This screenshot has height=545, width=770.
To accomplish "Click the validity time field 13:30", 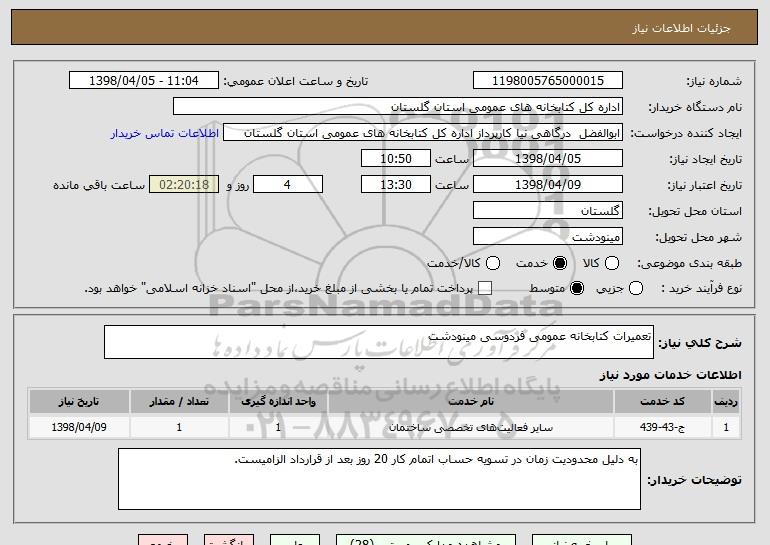I will (x=395, y=185).
